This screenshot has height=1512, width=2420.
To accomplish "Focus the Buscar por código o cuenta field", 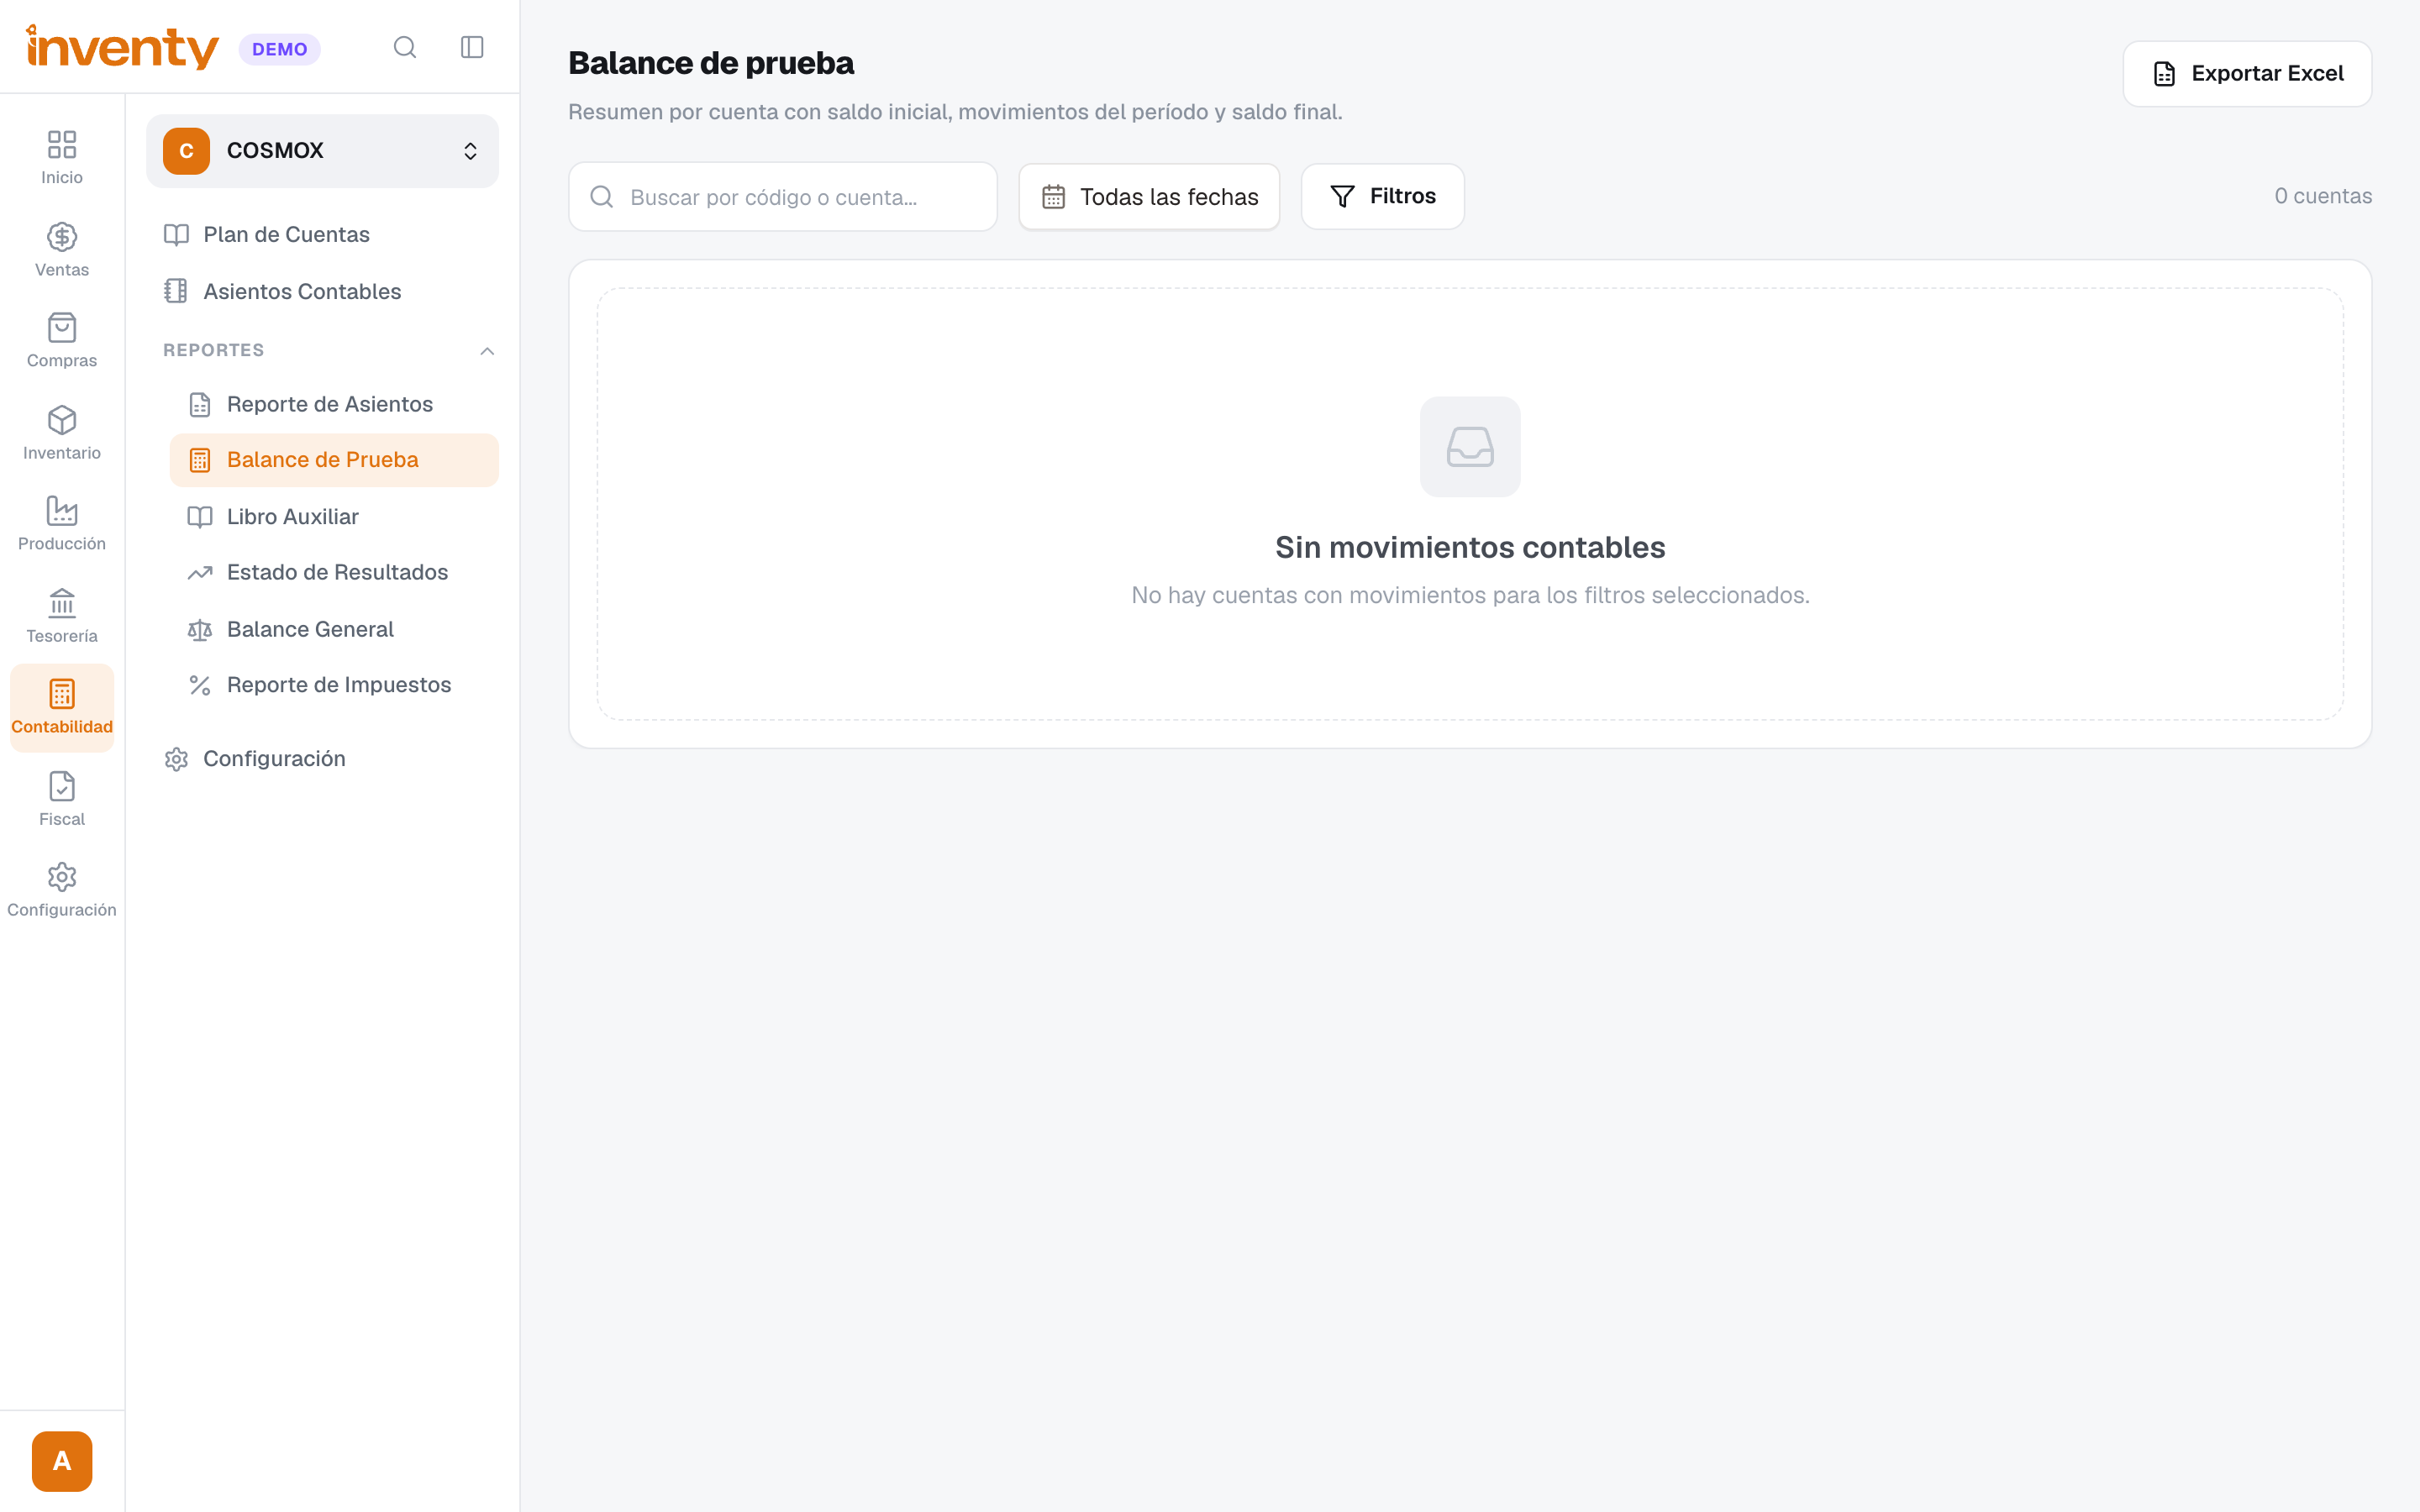I will pos(782,197).
